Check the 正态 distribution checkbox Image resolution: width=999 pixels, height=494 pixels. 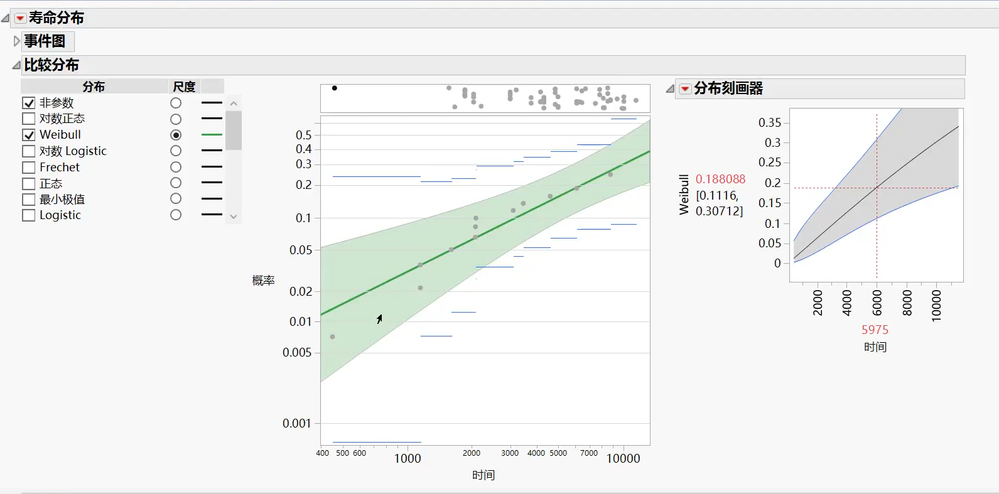[28, 184]
